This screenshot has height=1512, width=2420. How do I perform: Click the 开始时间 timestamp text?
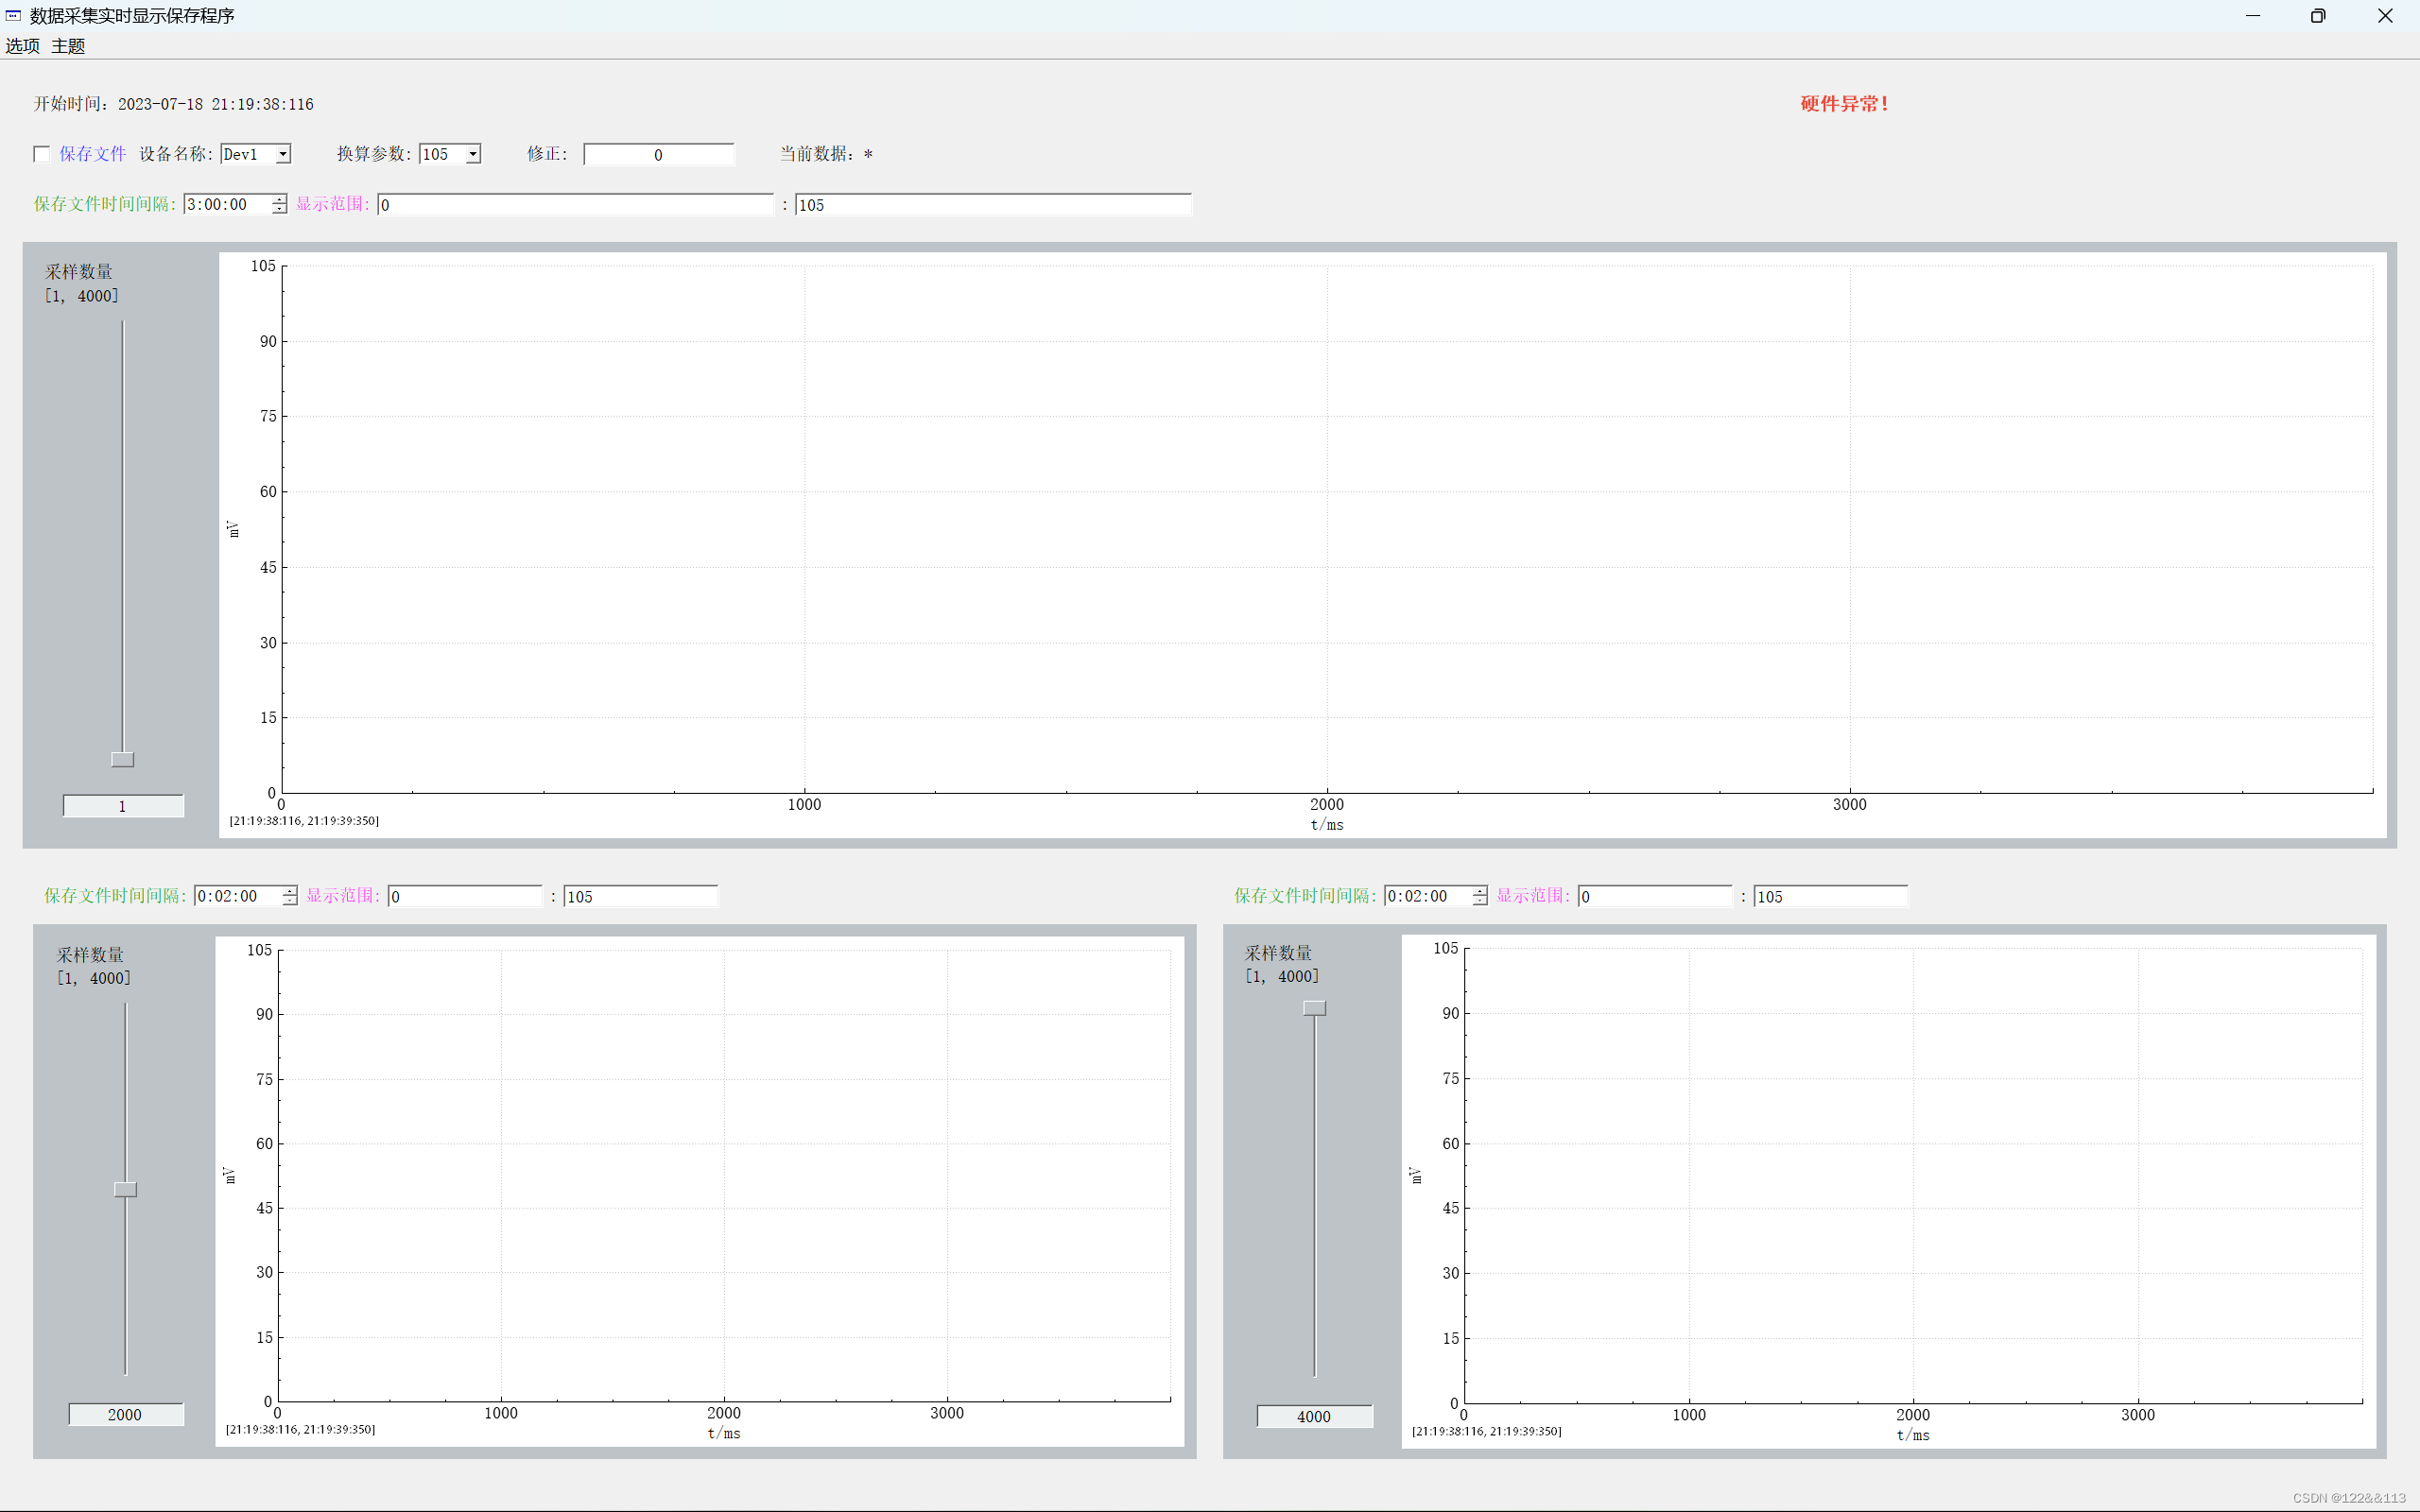pyautogui.click(x=173, y=104)
